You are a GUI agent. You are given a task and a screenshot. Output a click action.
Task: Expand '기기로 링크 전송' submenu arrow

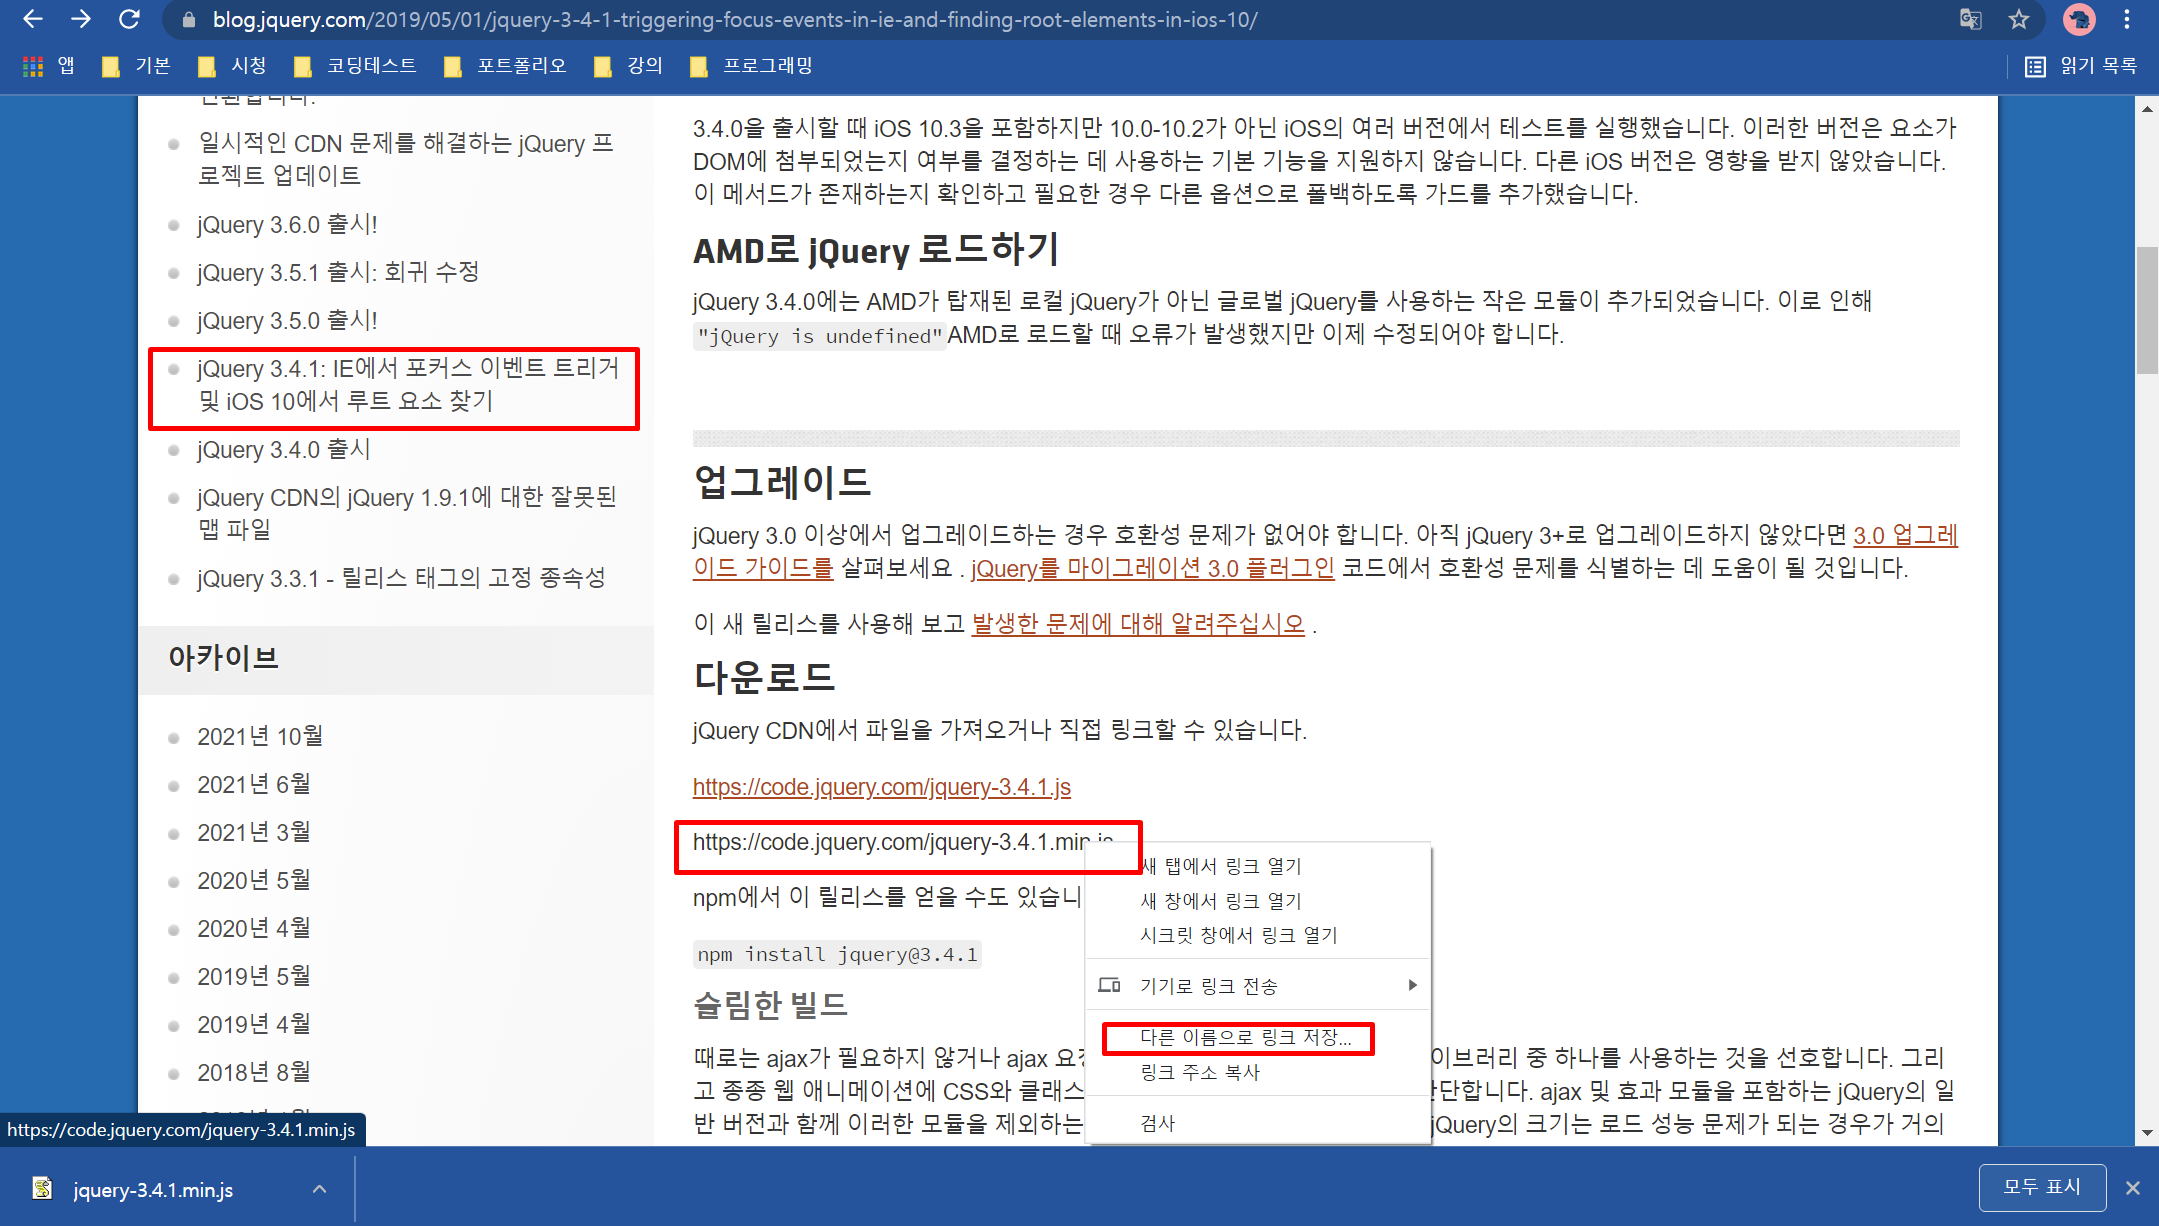pyautogui.click(x=1412, y=985)
